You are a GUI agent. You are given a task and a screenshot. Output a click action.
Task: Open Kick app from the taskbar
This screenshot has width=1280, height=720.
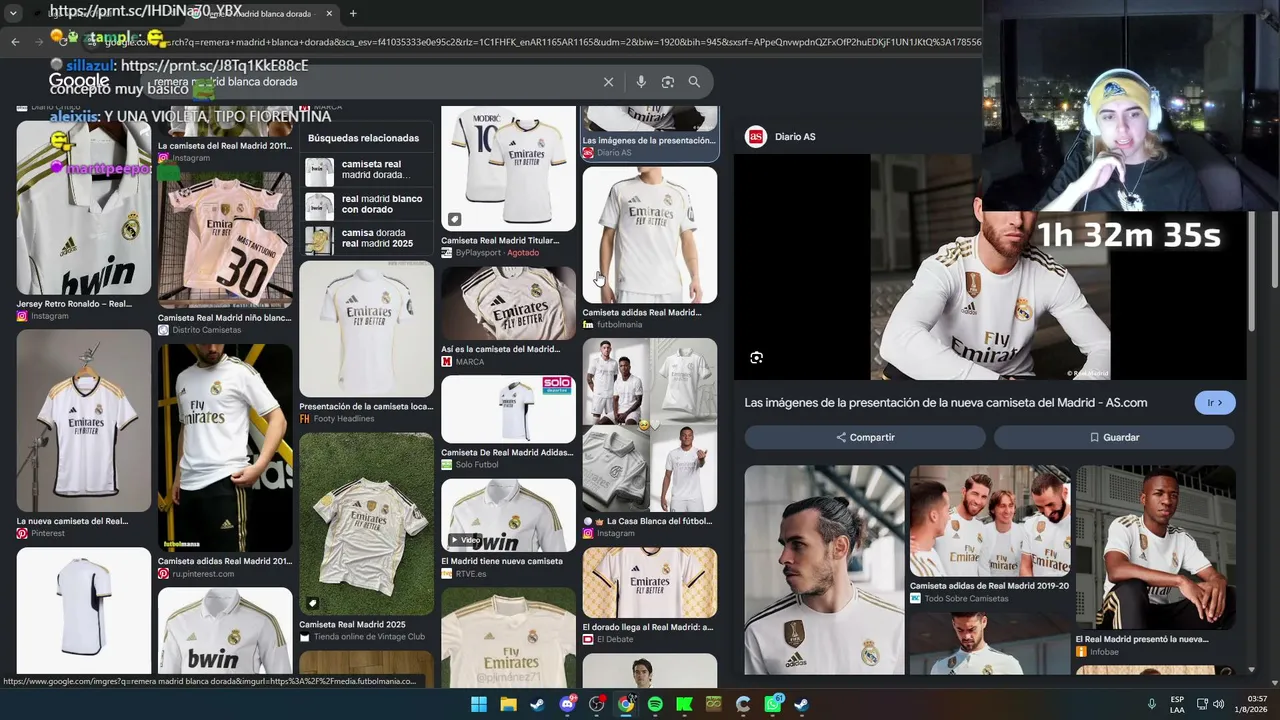pos(684,704)
